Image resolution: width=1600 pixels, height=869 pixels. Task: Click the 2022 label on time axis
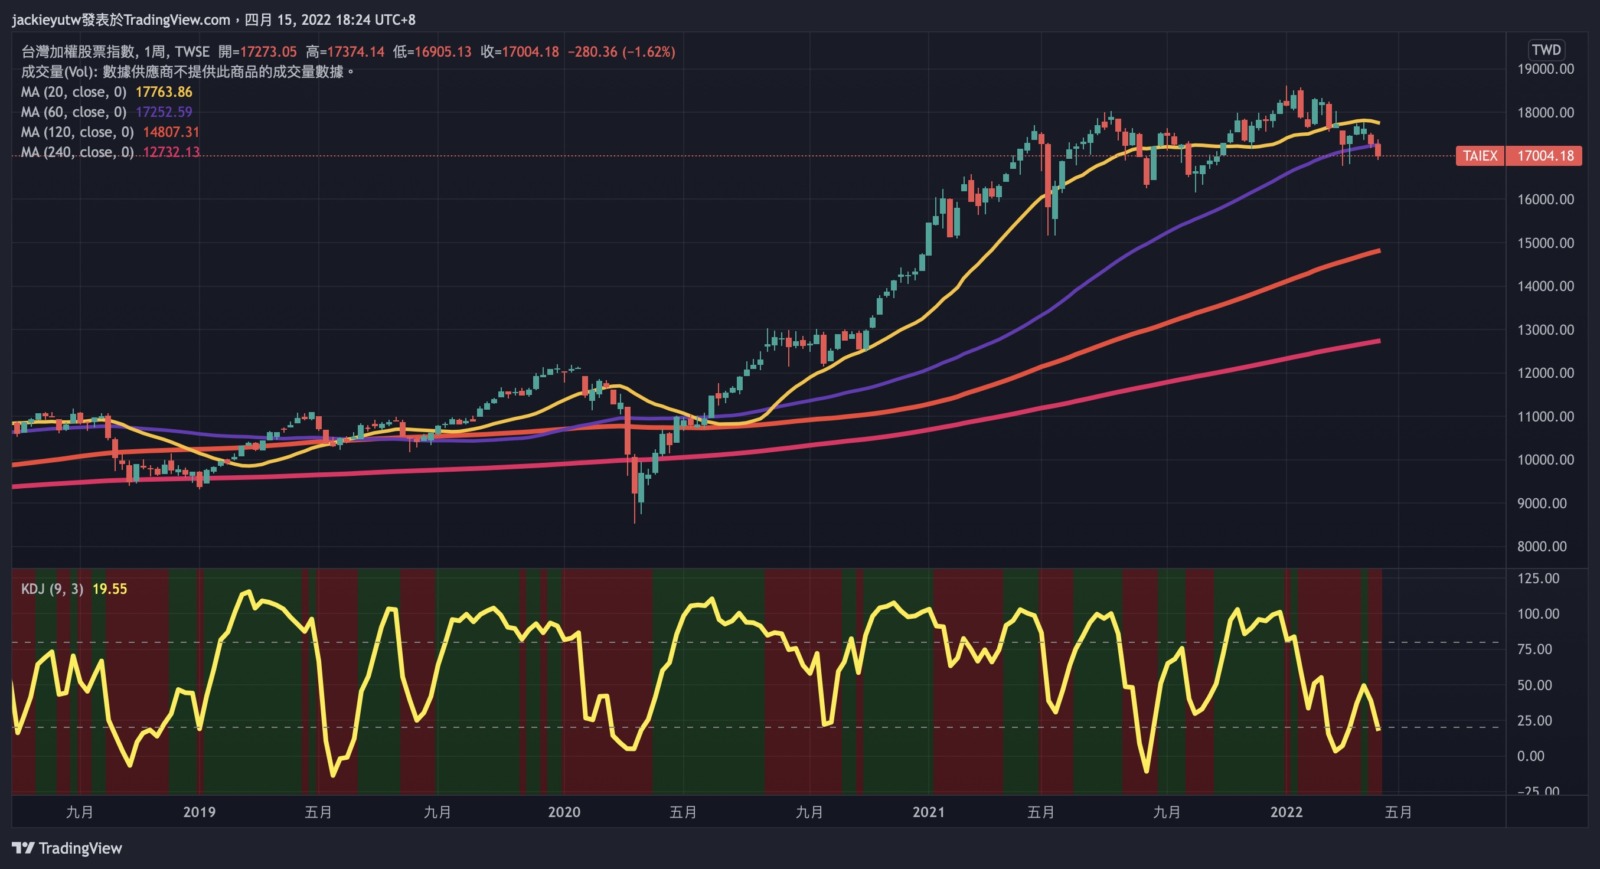[1286, 812]
